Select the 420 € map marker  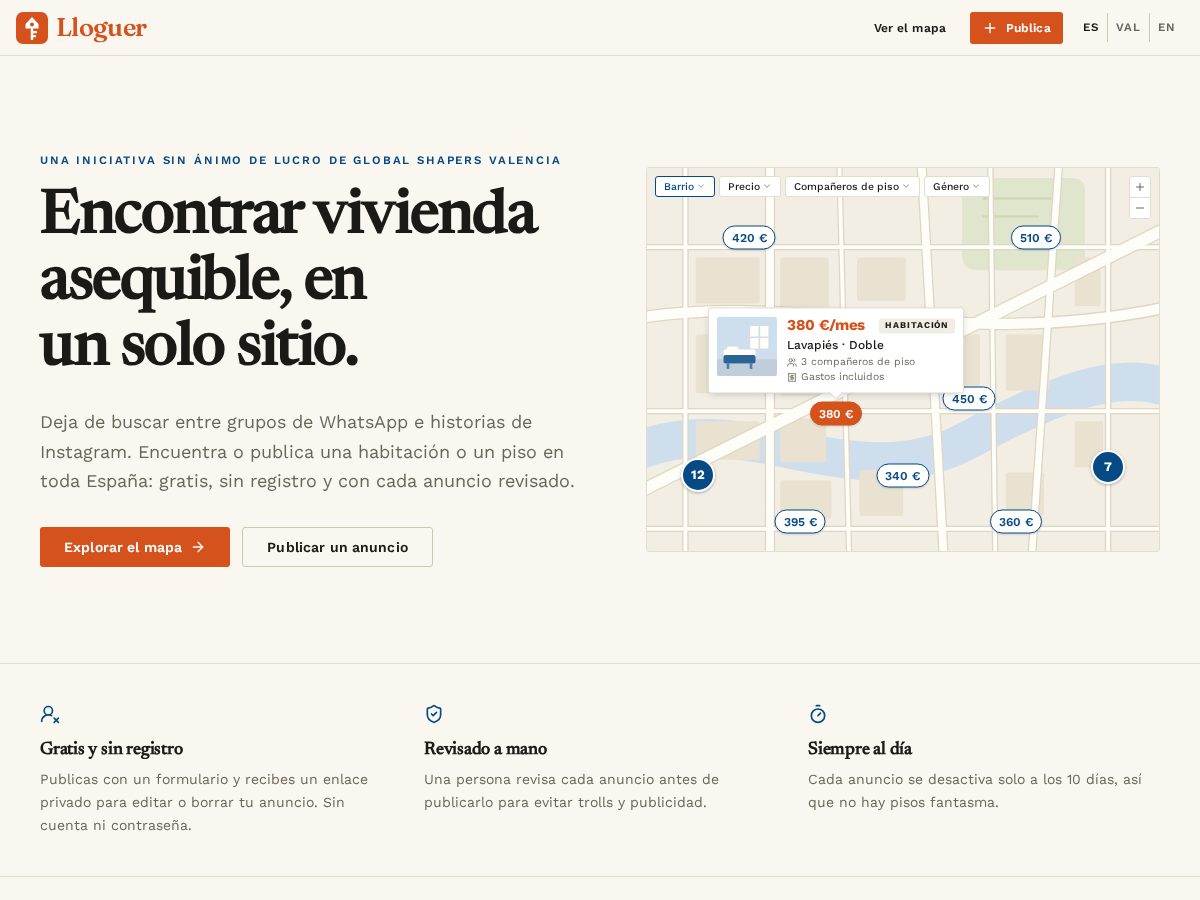pos(749,238)
